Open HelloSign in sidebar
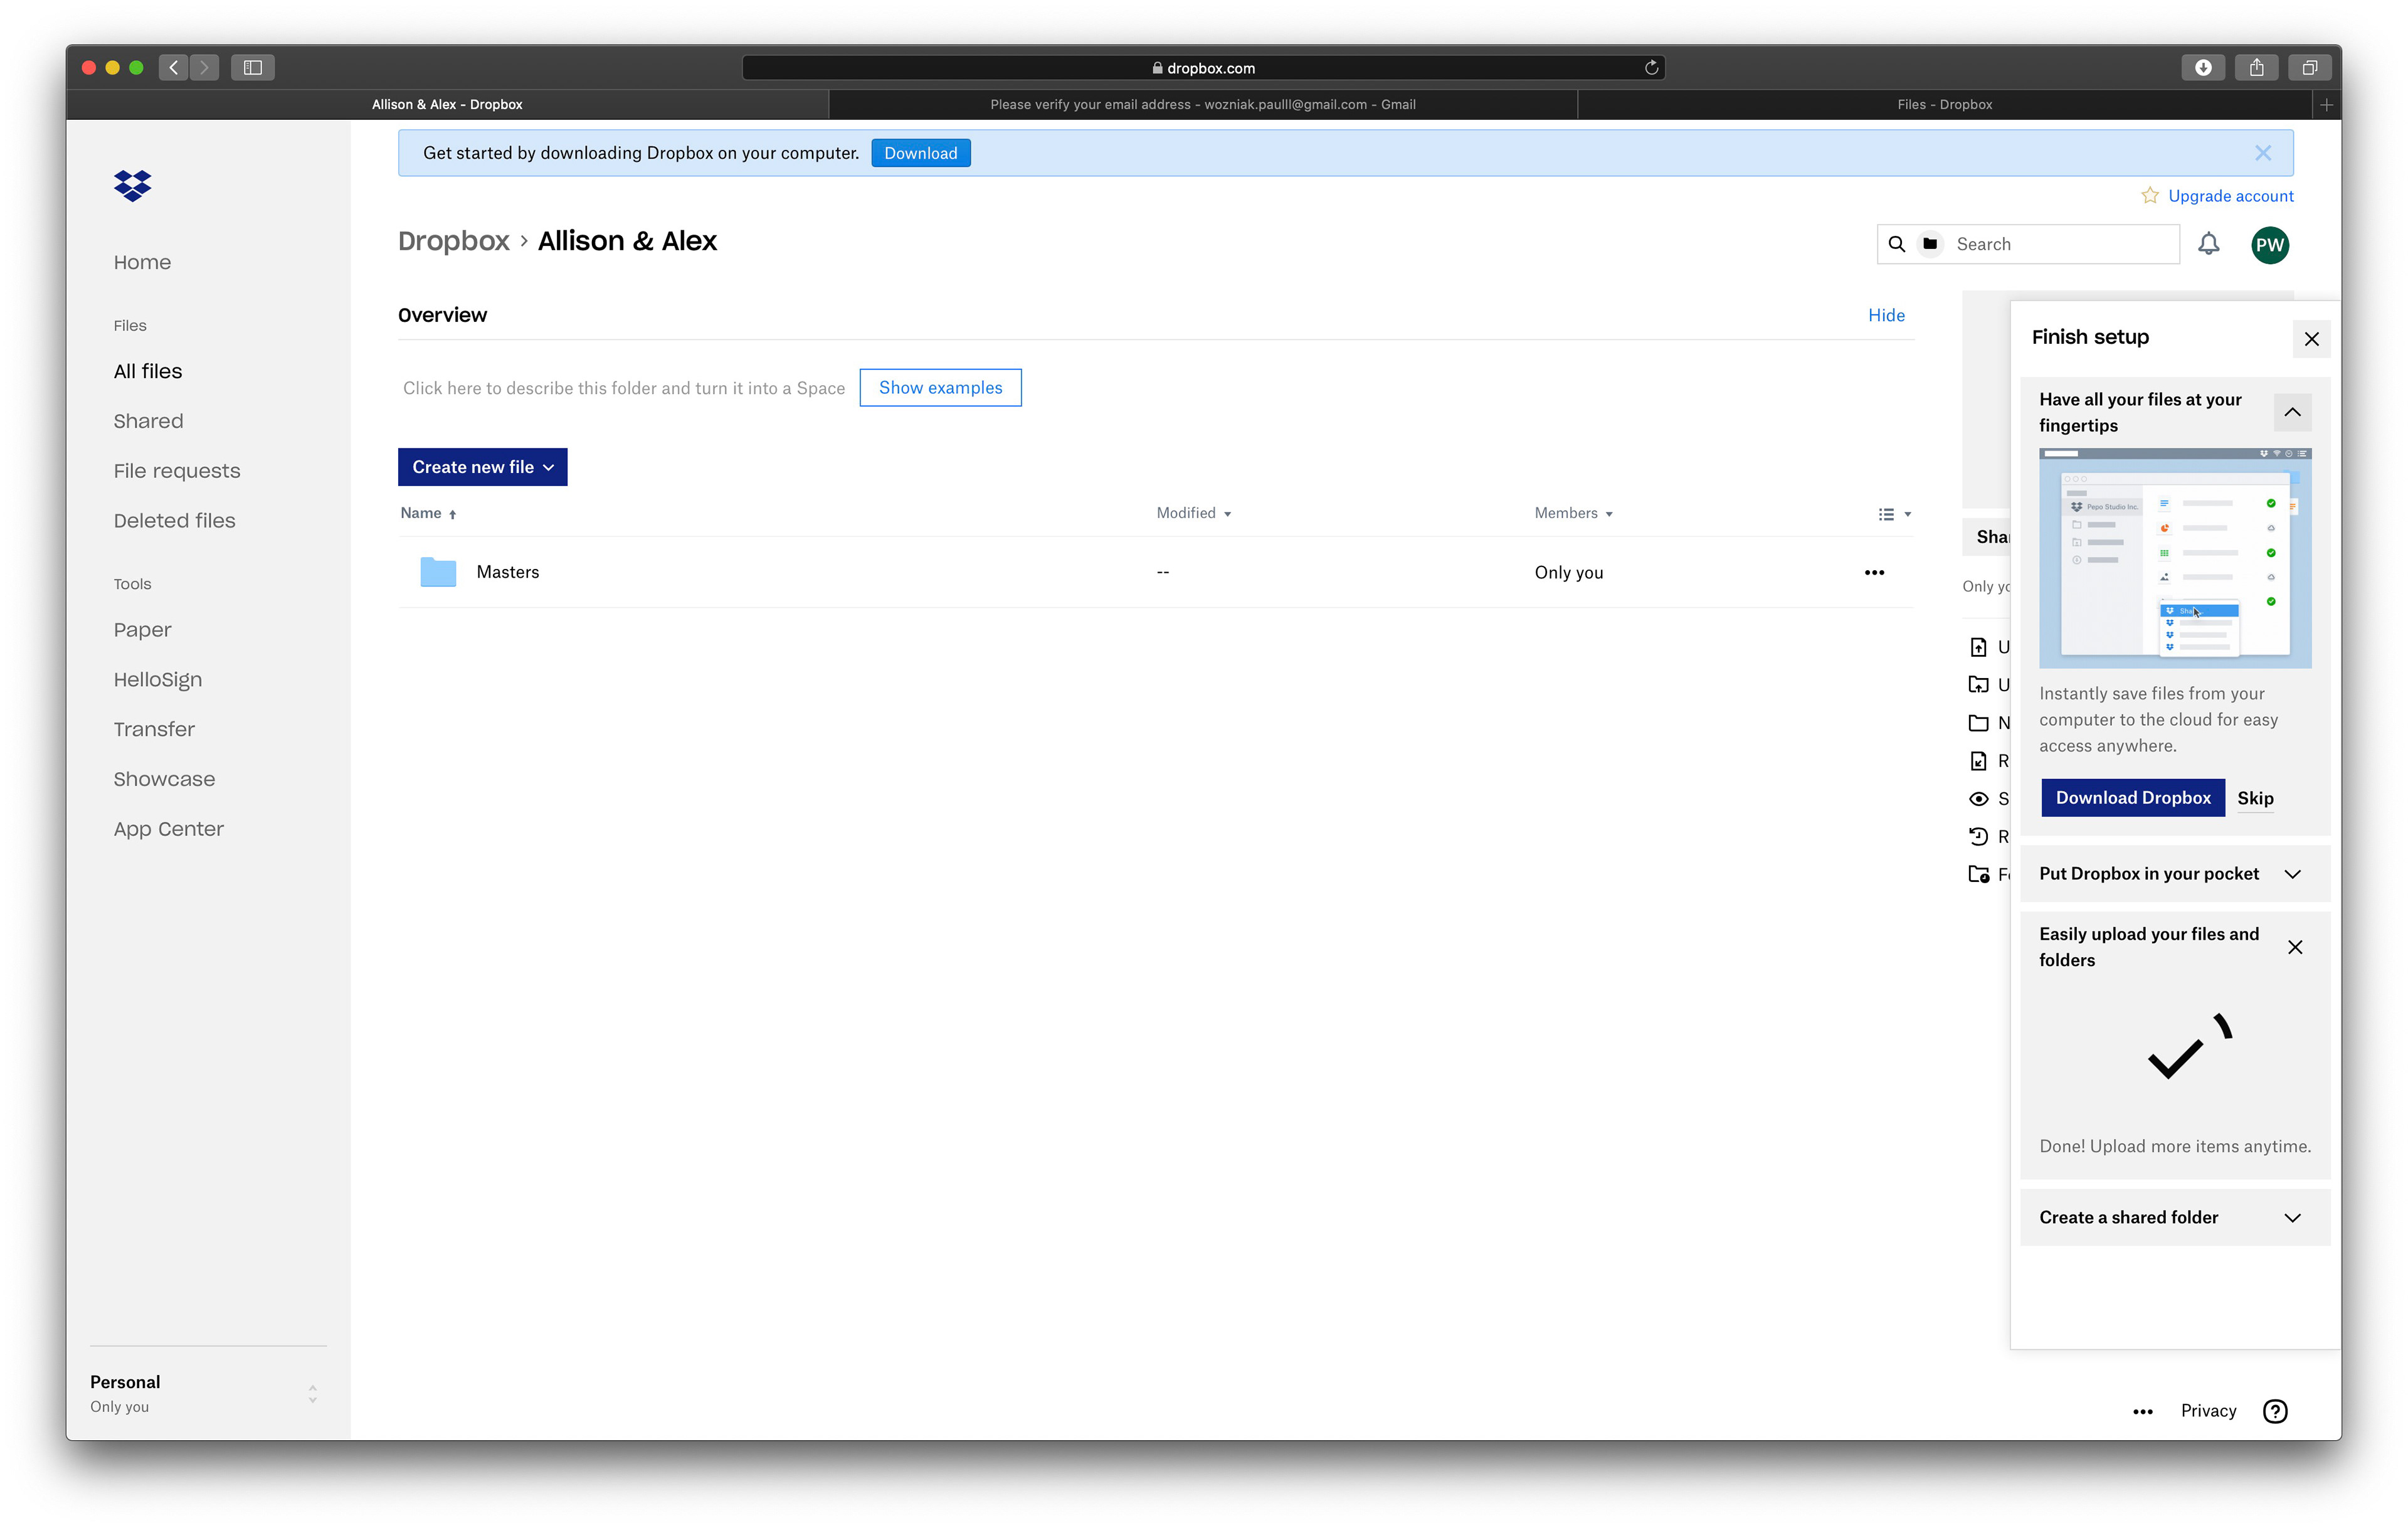 tap(157, 680)
